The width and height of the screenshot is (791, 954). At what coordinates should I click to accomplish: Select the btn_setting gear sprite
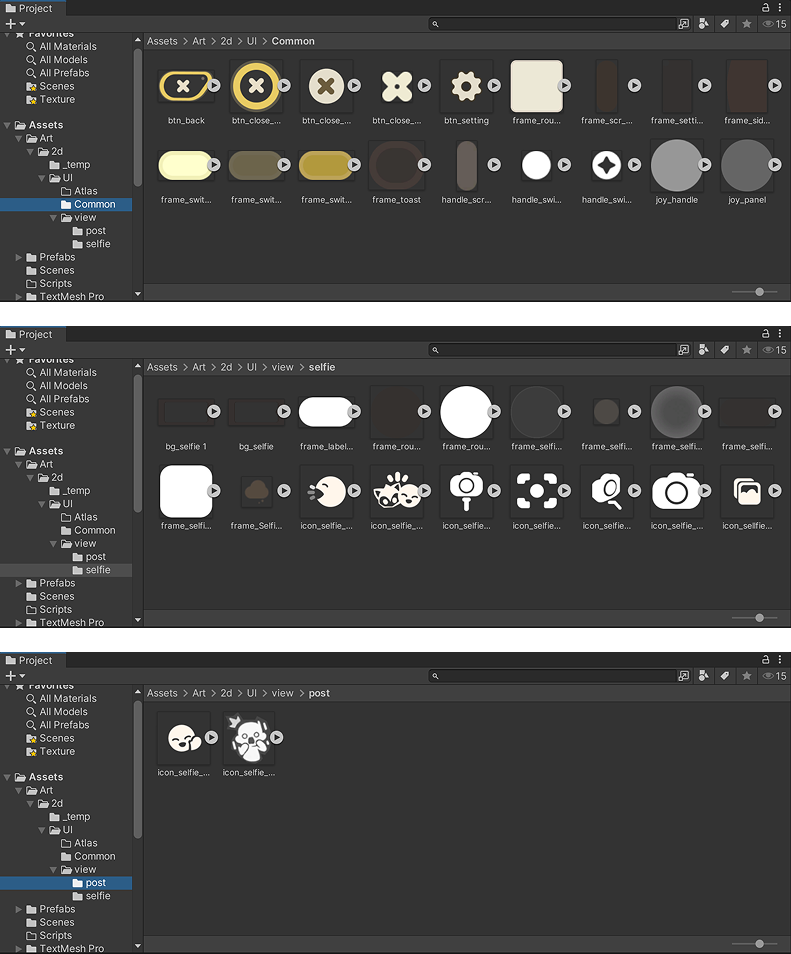pyautogui.click(x=466, y=86)
